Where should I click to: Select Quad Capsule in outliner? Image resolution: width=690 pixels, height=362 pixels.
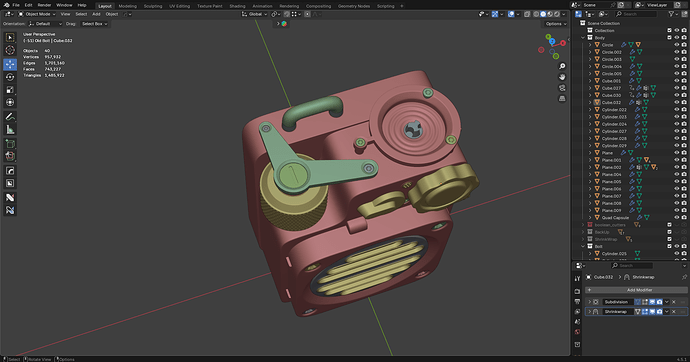point(615,218)
